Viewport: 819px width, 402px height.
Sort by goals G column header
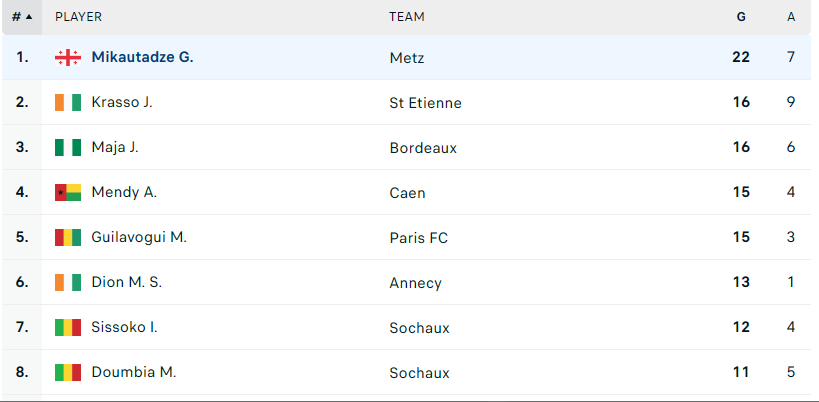pyautogui.click(x=741, y=17)
